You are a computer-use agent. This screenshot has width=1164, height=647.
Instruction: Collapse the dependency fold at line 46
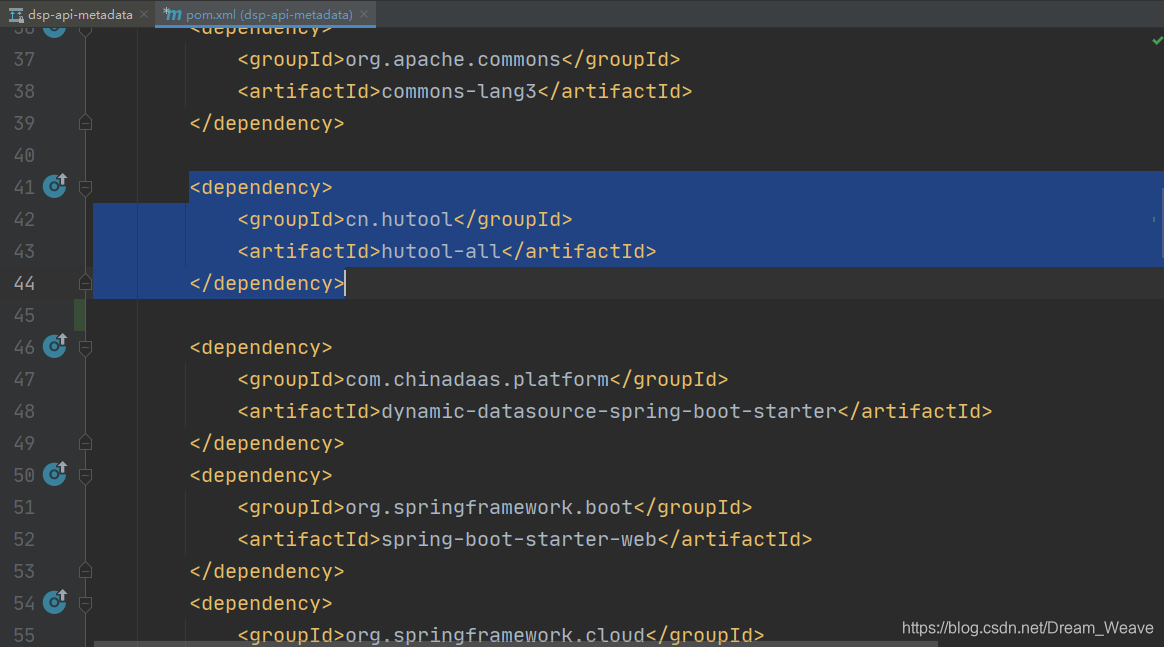pyautogui.click(x=85, y=347)
